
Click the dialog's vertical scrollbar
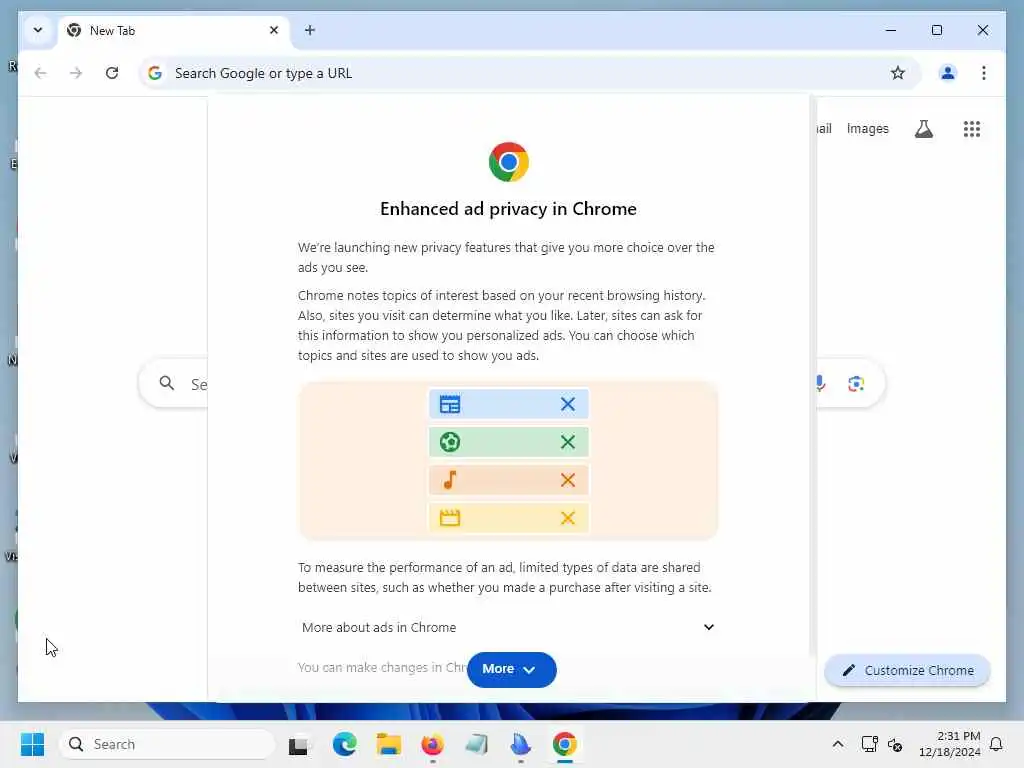[x=812, y=376]
